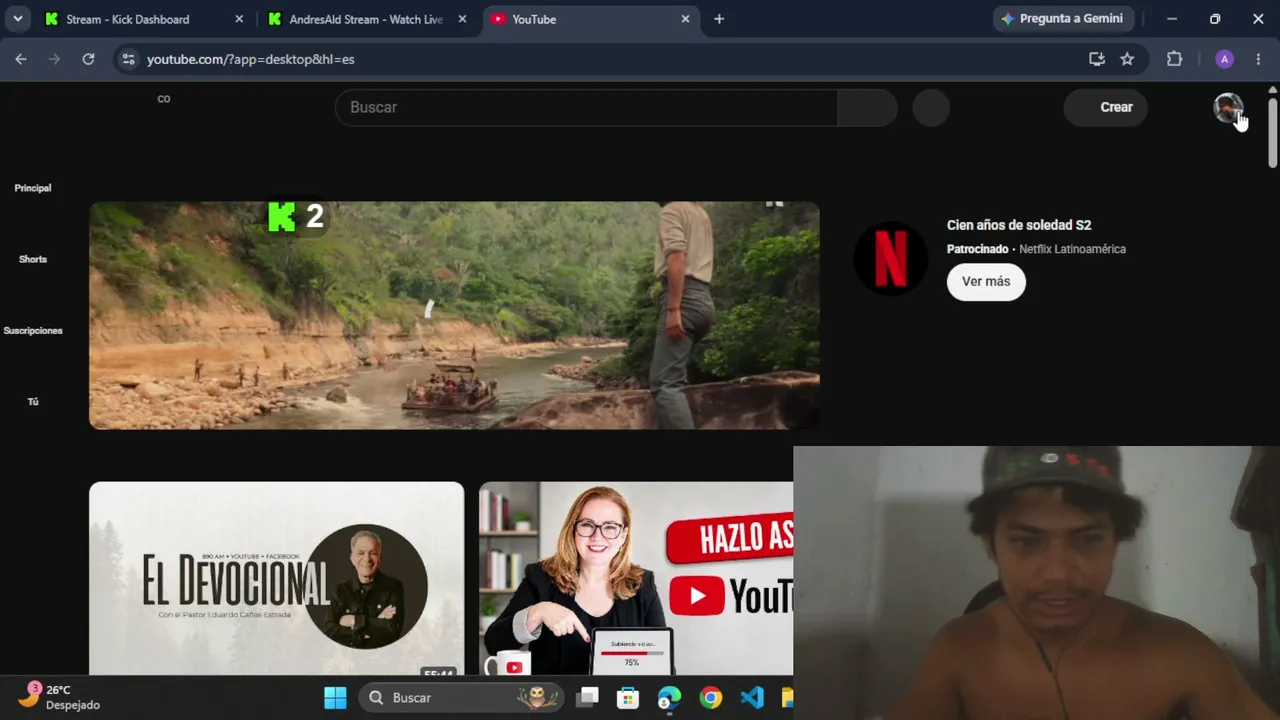Open Visual Studio Code from the taskbar
The image size is (1280, 720).
752,697
